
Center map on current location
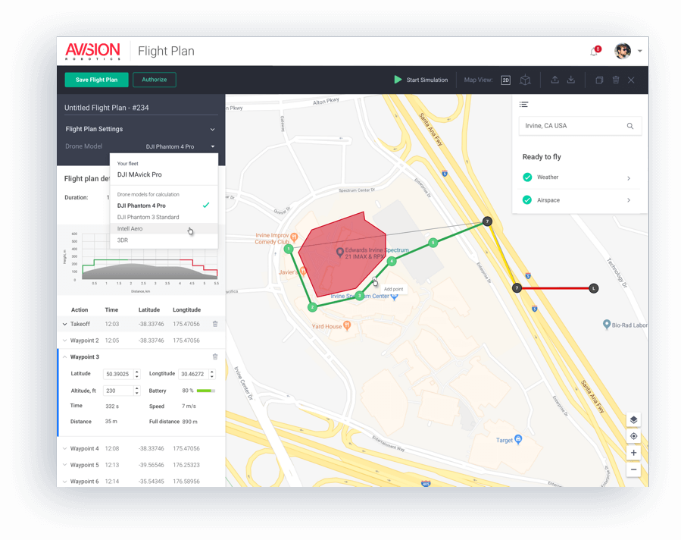(633, 436)
